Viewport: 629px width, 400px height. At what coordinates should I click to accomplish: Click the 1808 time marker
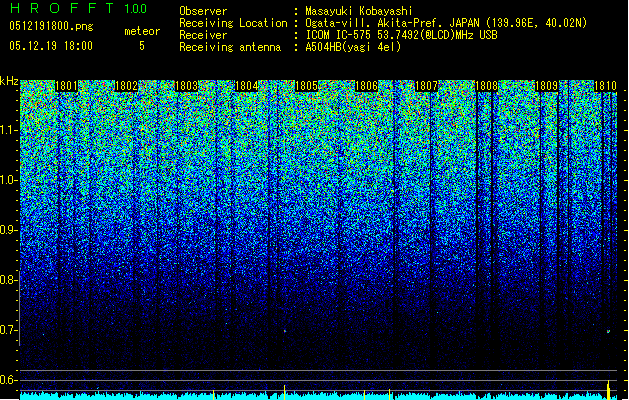point(487,86)
